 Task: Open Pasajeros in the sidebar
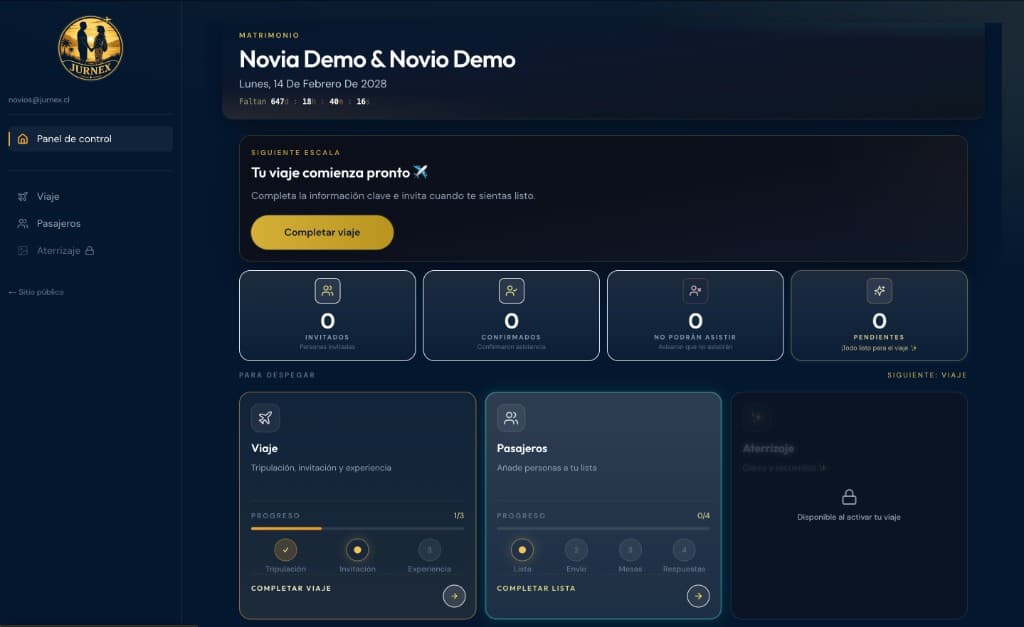coord(59,223)
